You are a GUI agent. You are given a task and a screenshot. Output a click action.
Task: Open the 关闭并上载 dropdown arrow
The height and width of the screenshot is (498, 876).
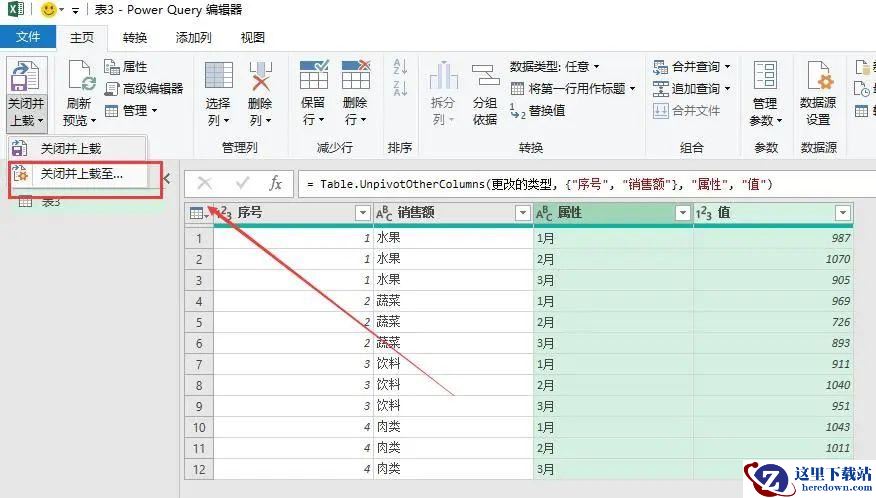coord(41,121)
